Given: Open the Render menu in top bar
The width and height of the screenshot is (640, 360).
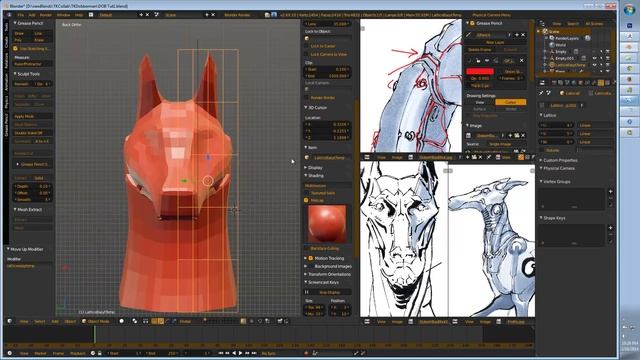Looking at the screenshot, I should (46, 15).
